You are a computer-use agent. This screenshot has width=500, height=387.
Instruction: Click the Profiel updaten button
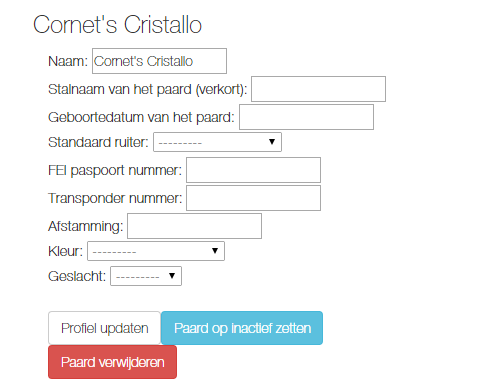pos(105,328)
